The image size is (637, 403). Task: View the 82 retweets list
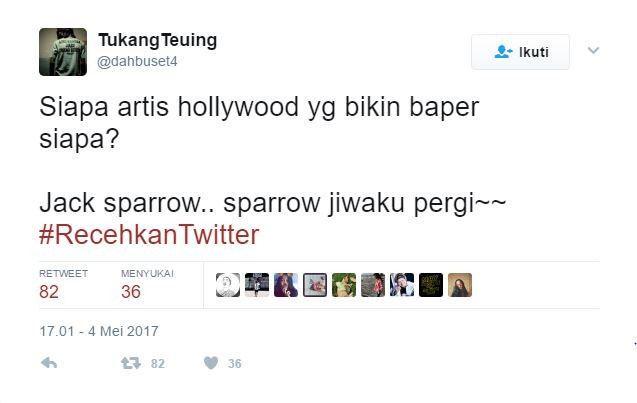tap(63, 286)
